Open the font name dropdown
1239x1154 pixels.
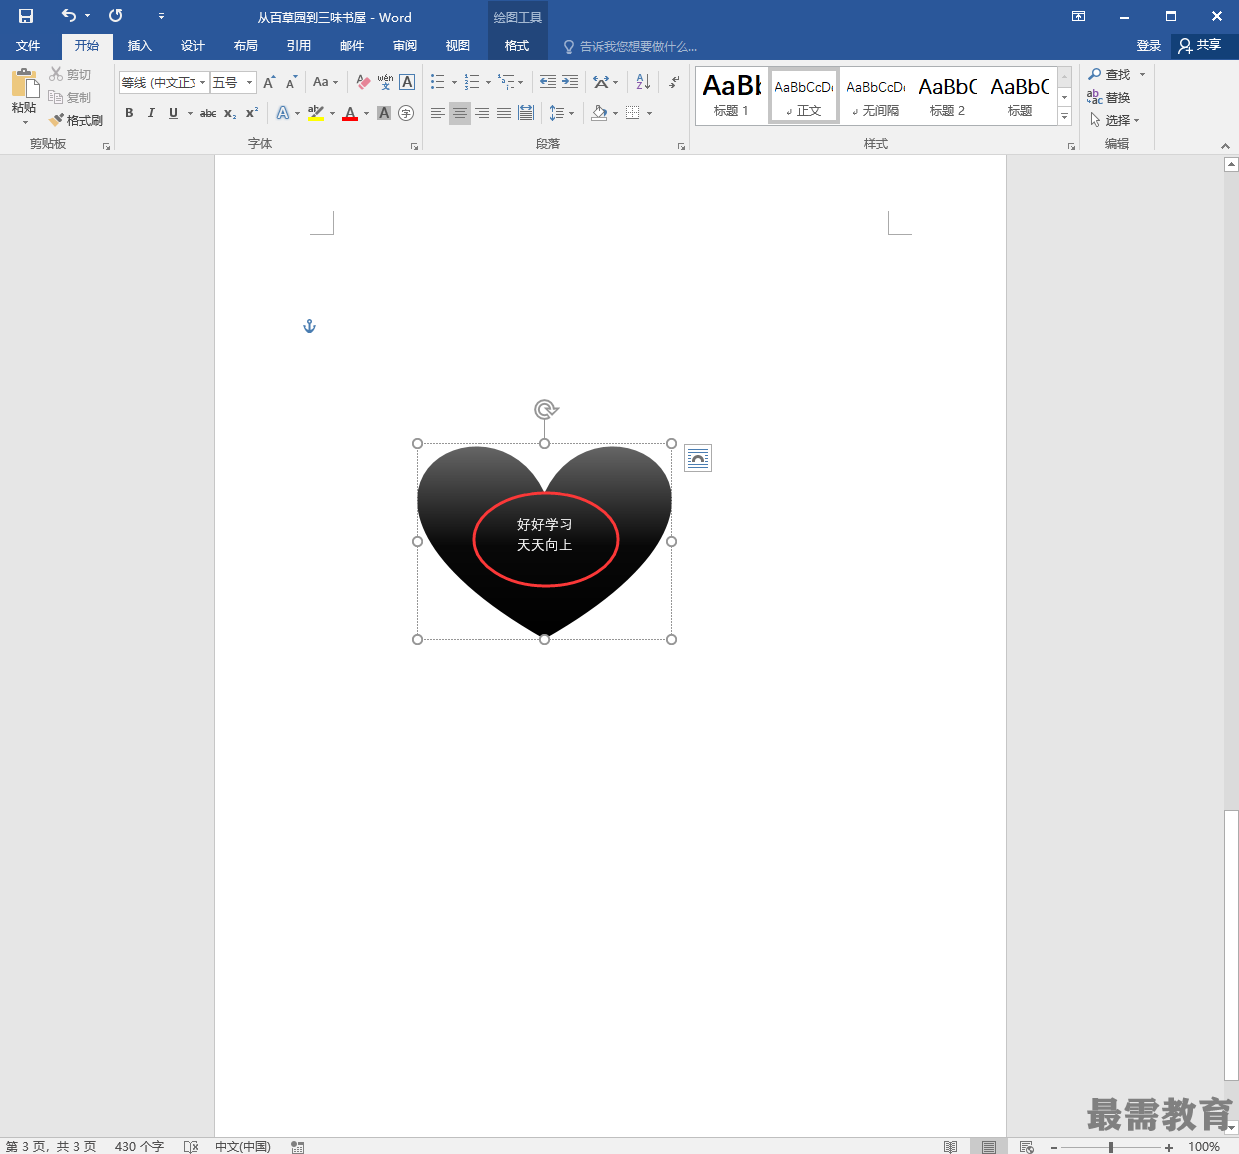[203, 82]
